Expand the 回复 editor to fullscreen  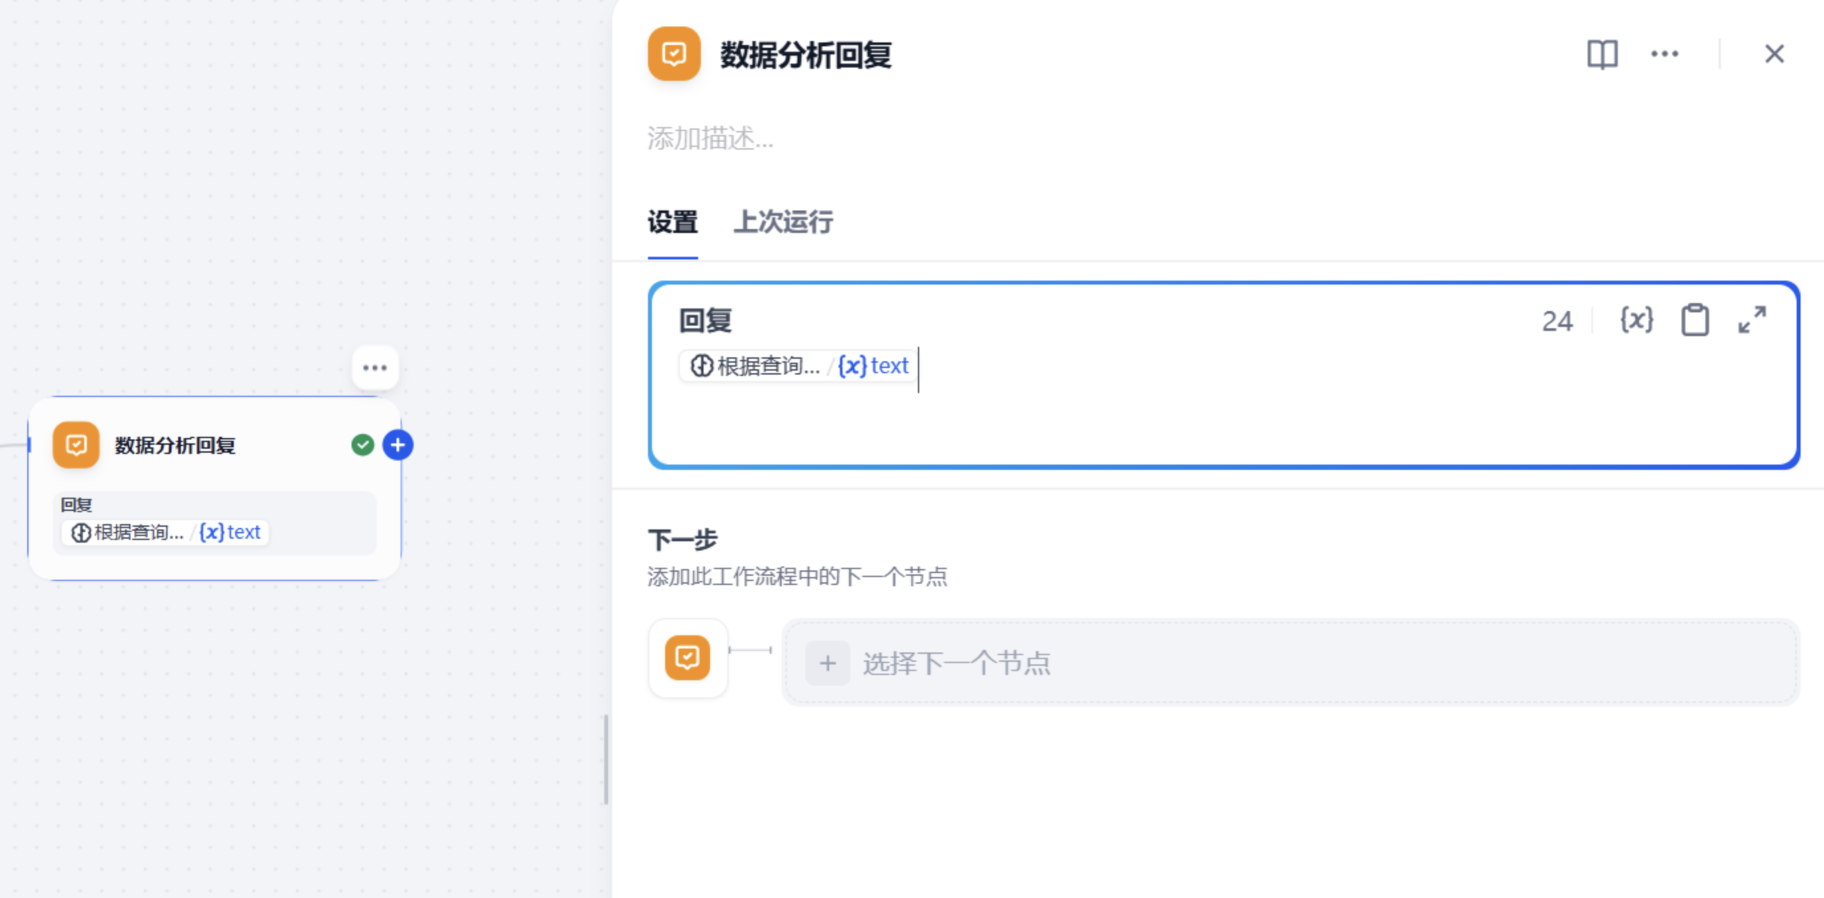click(x=1752, y=320)
